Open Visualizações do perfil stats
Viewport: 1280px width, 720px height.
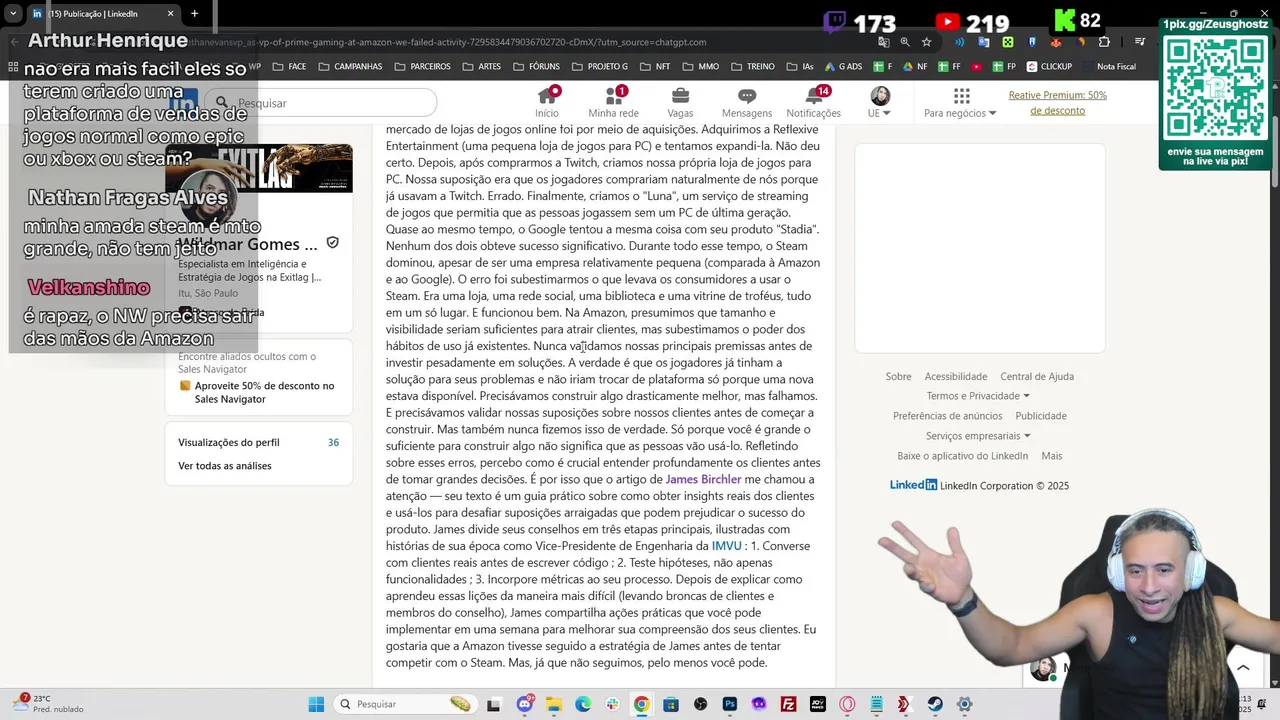(258, 442)
